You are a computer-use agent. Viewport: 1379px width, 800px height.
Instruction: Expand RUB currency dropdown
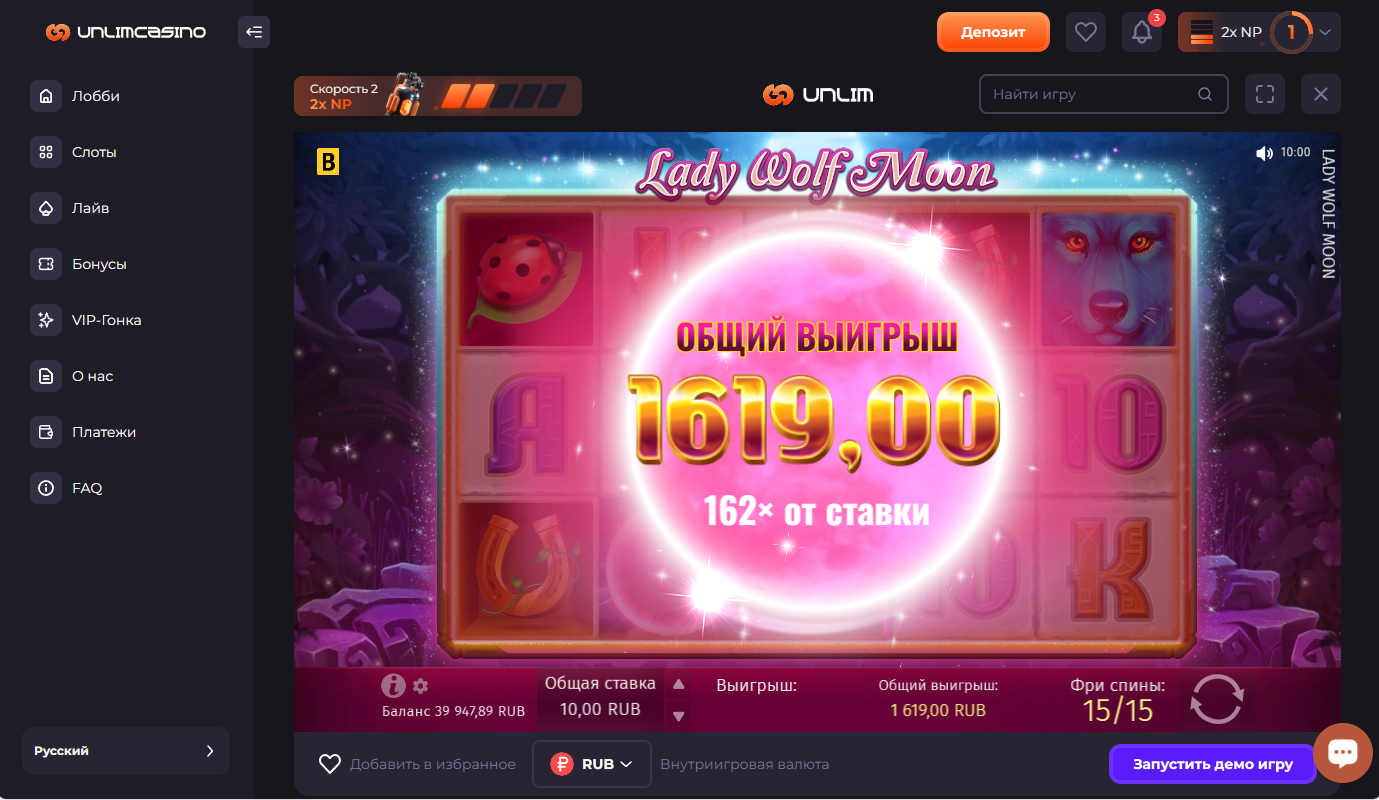(592, 764)
